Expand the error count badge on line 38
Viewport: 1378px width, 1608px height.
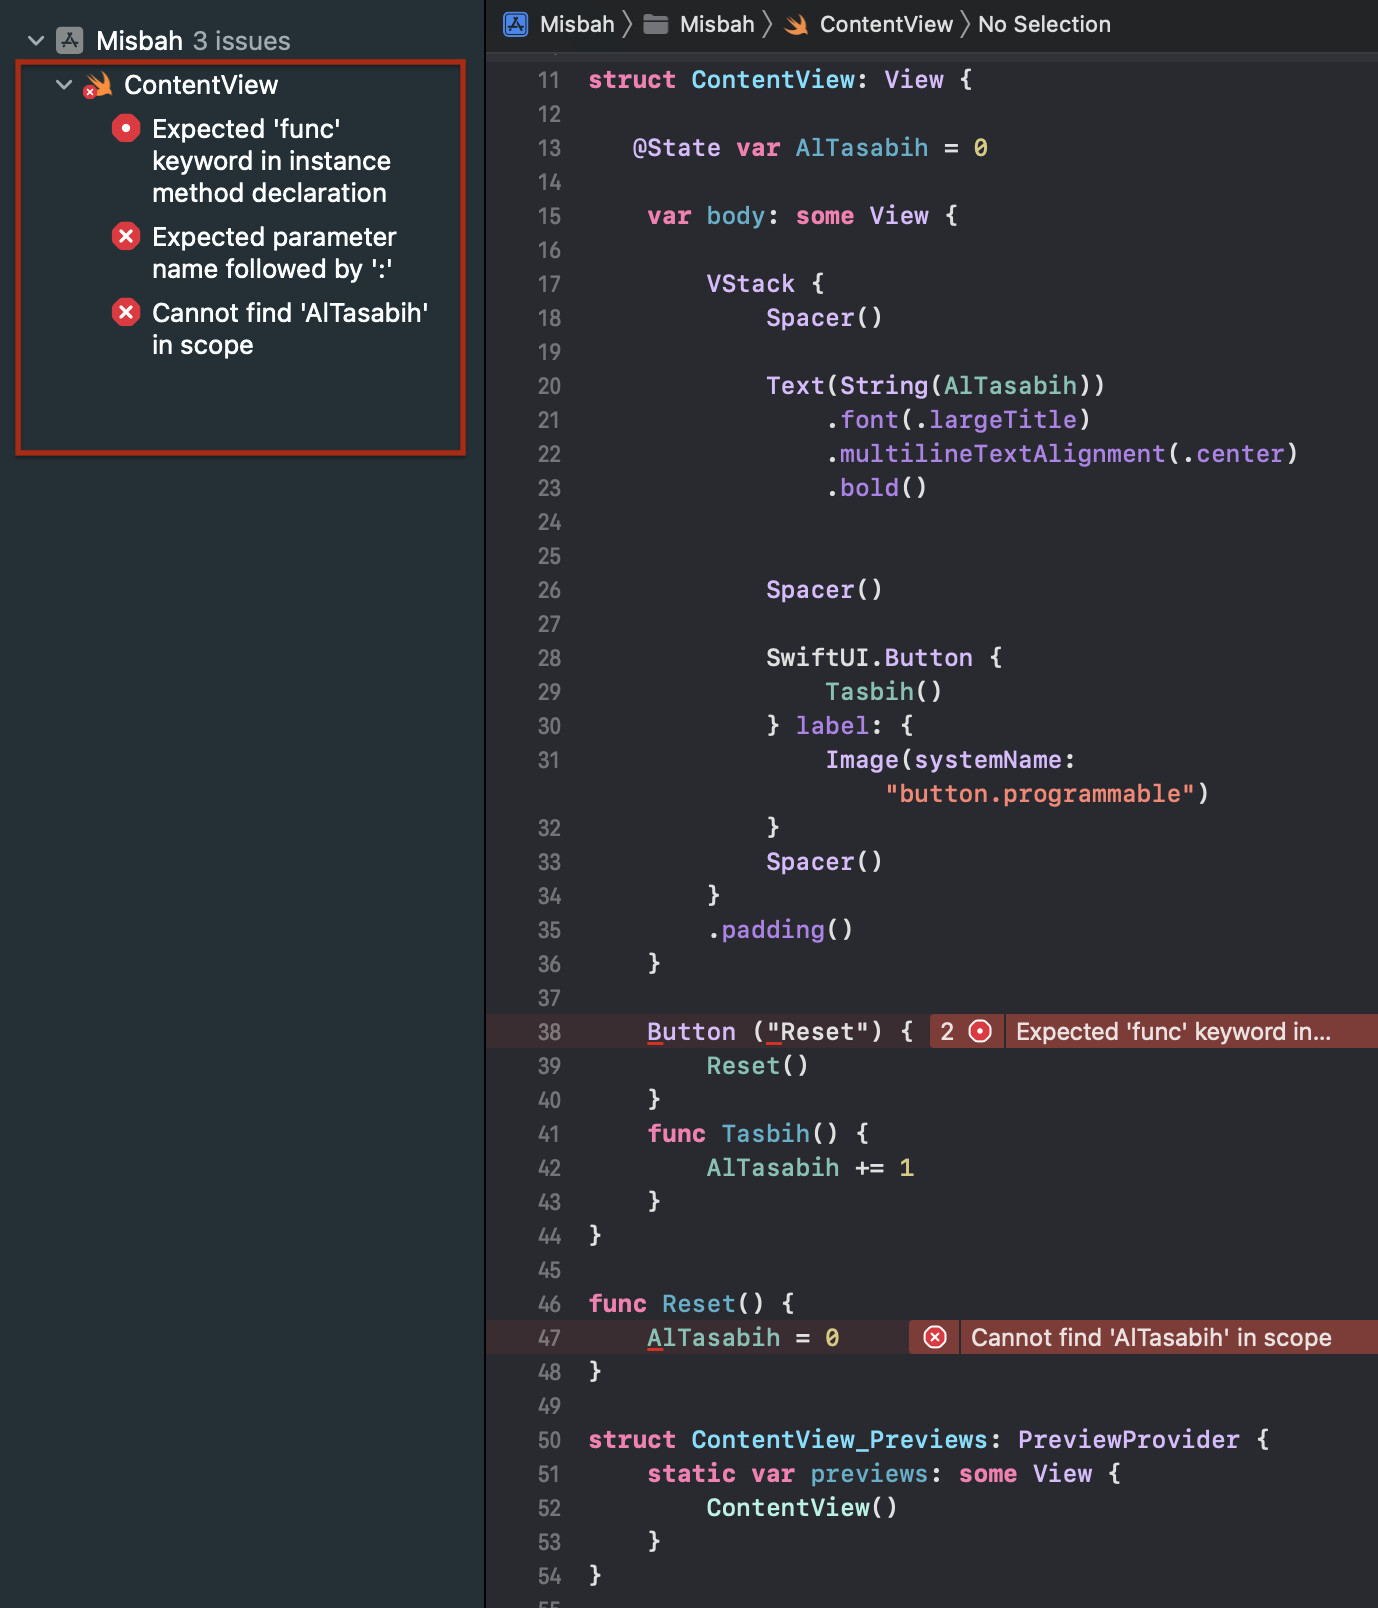coord(947,1031)
